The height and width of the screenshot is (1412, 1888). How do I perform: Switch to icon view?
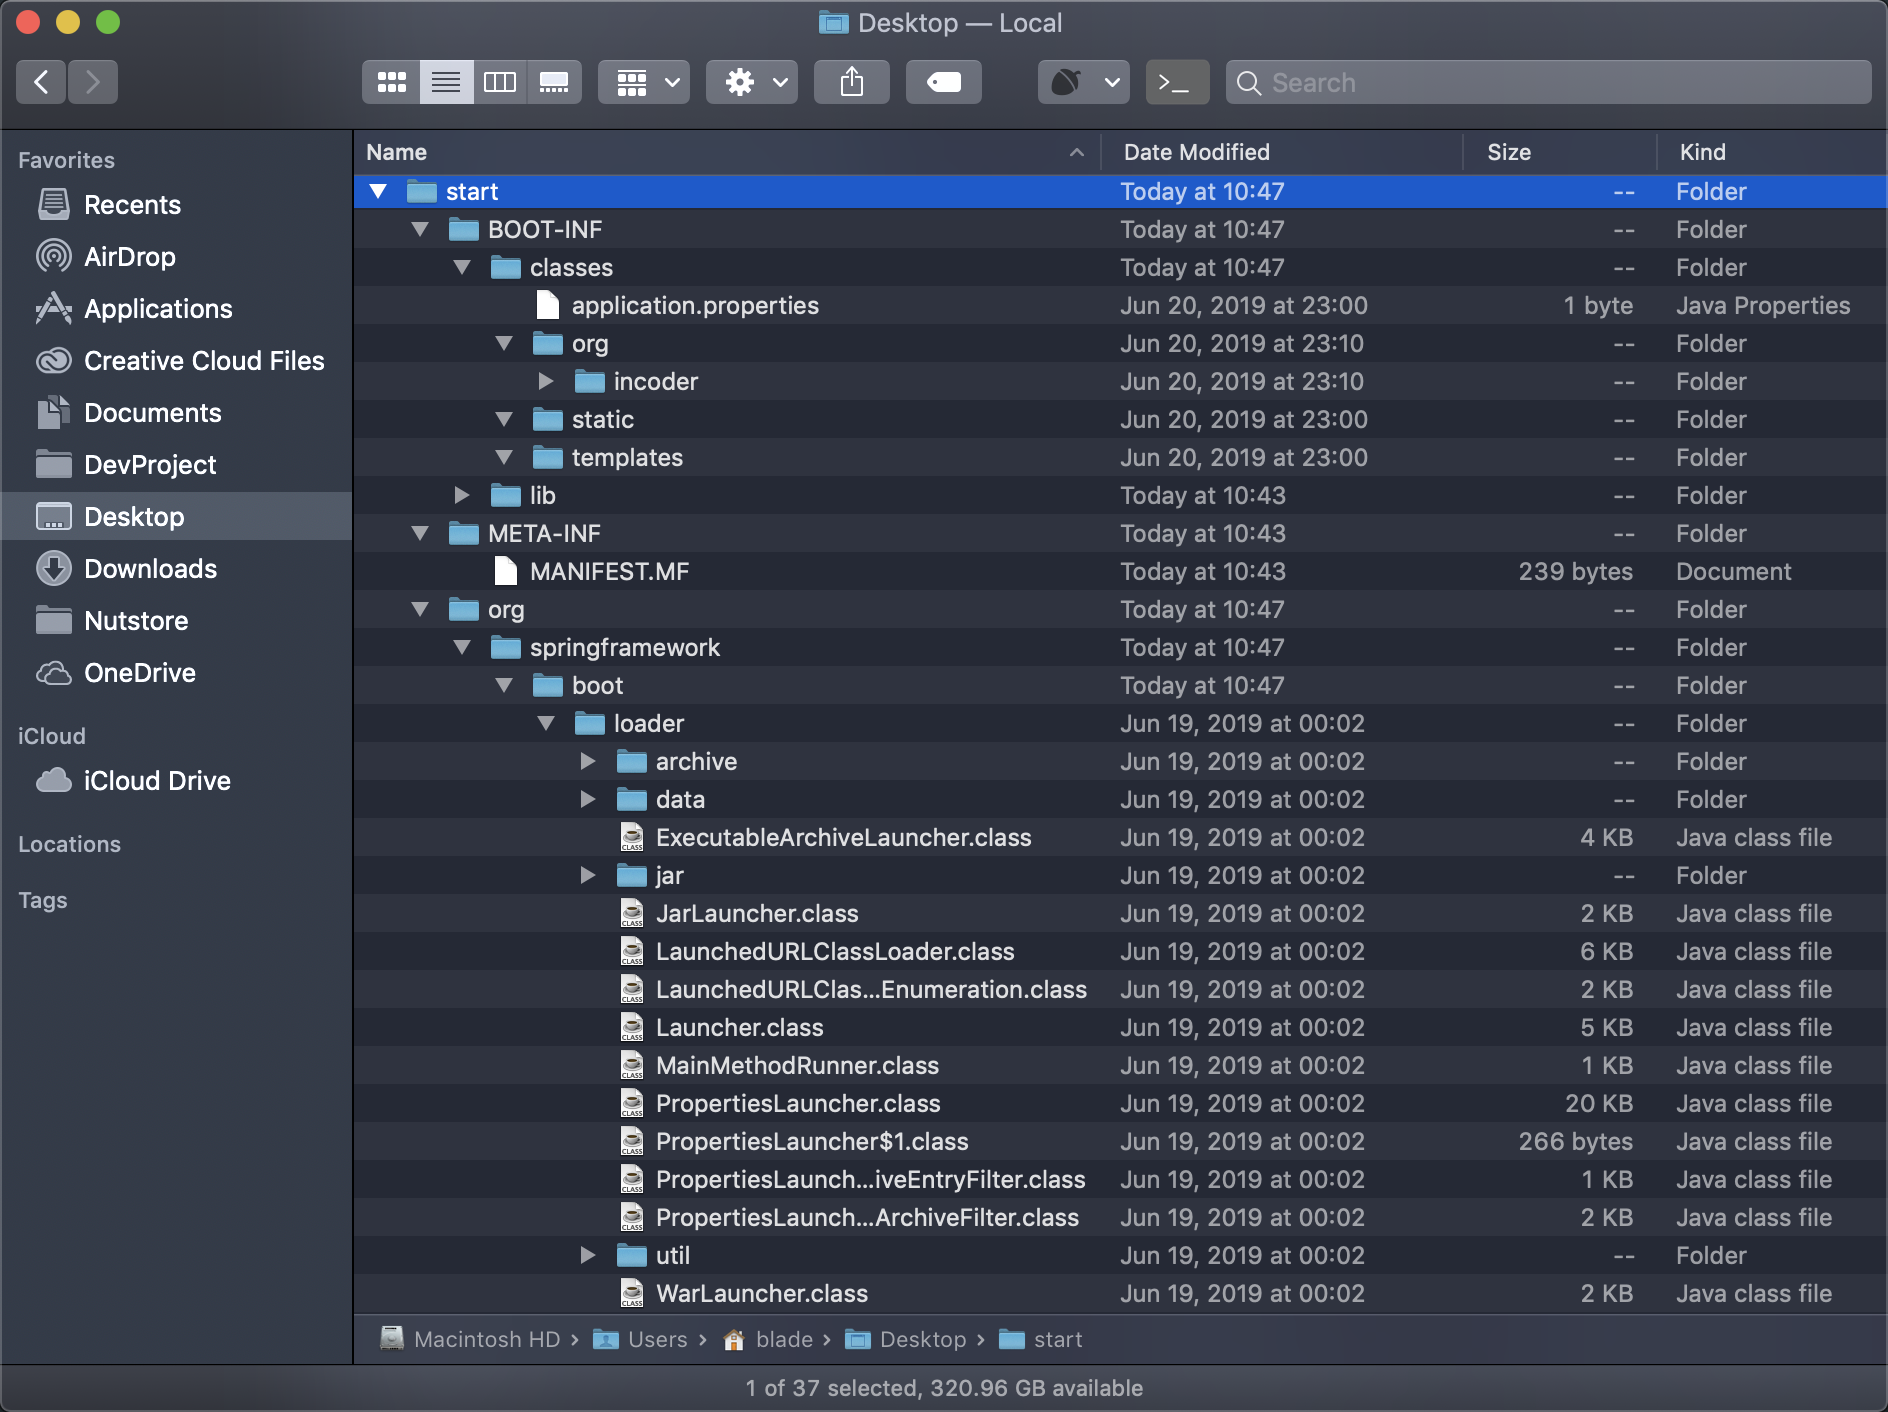click(x=391, y=82)
